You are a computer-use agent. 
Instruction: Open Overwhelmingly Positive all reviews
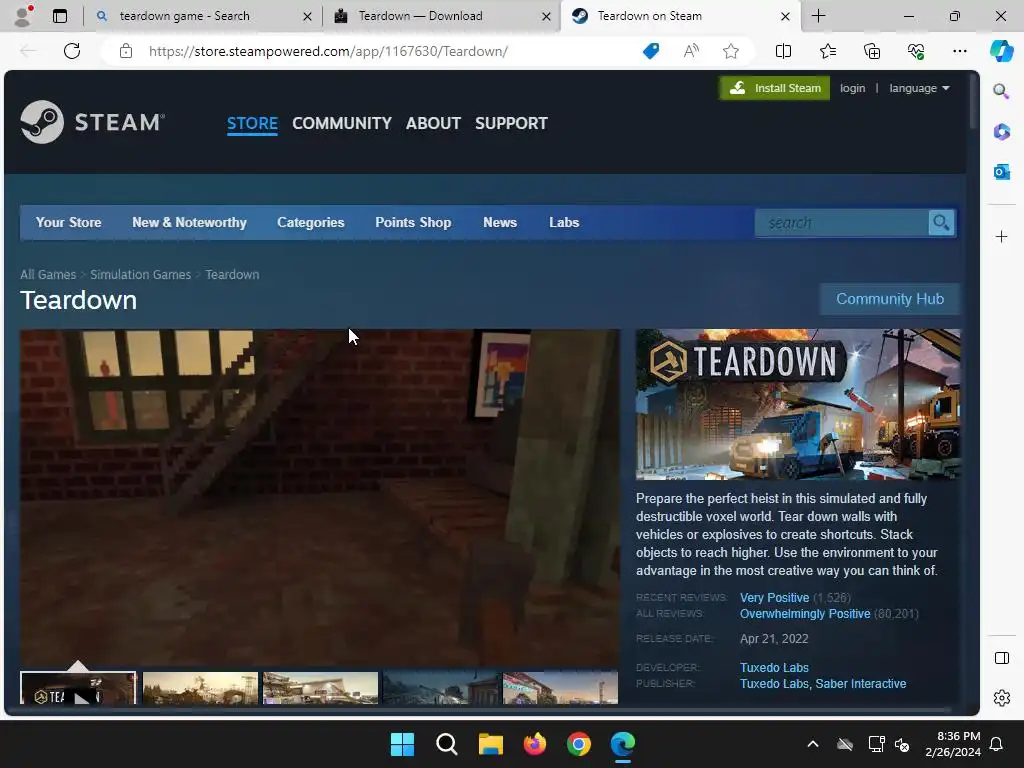[x=805, y=614]
